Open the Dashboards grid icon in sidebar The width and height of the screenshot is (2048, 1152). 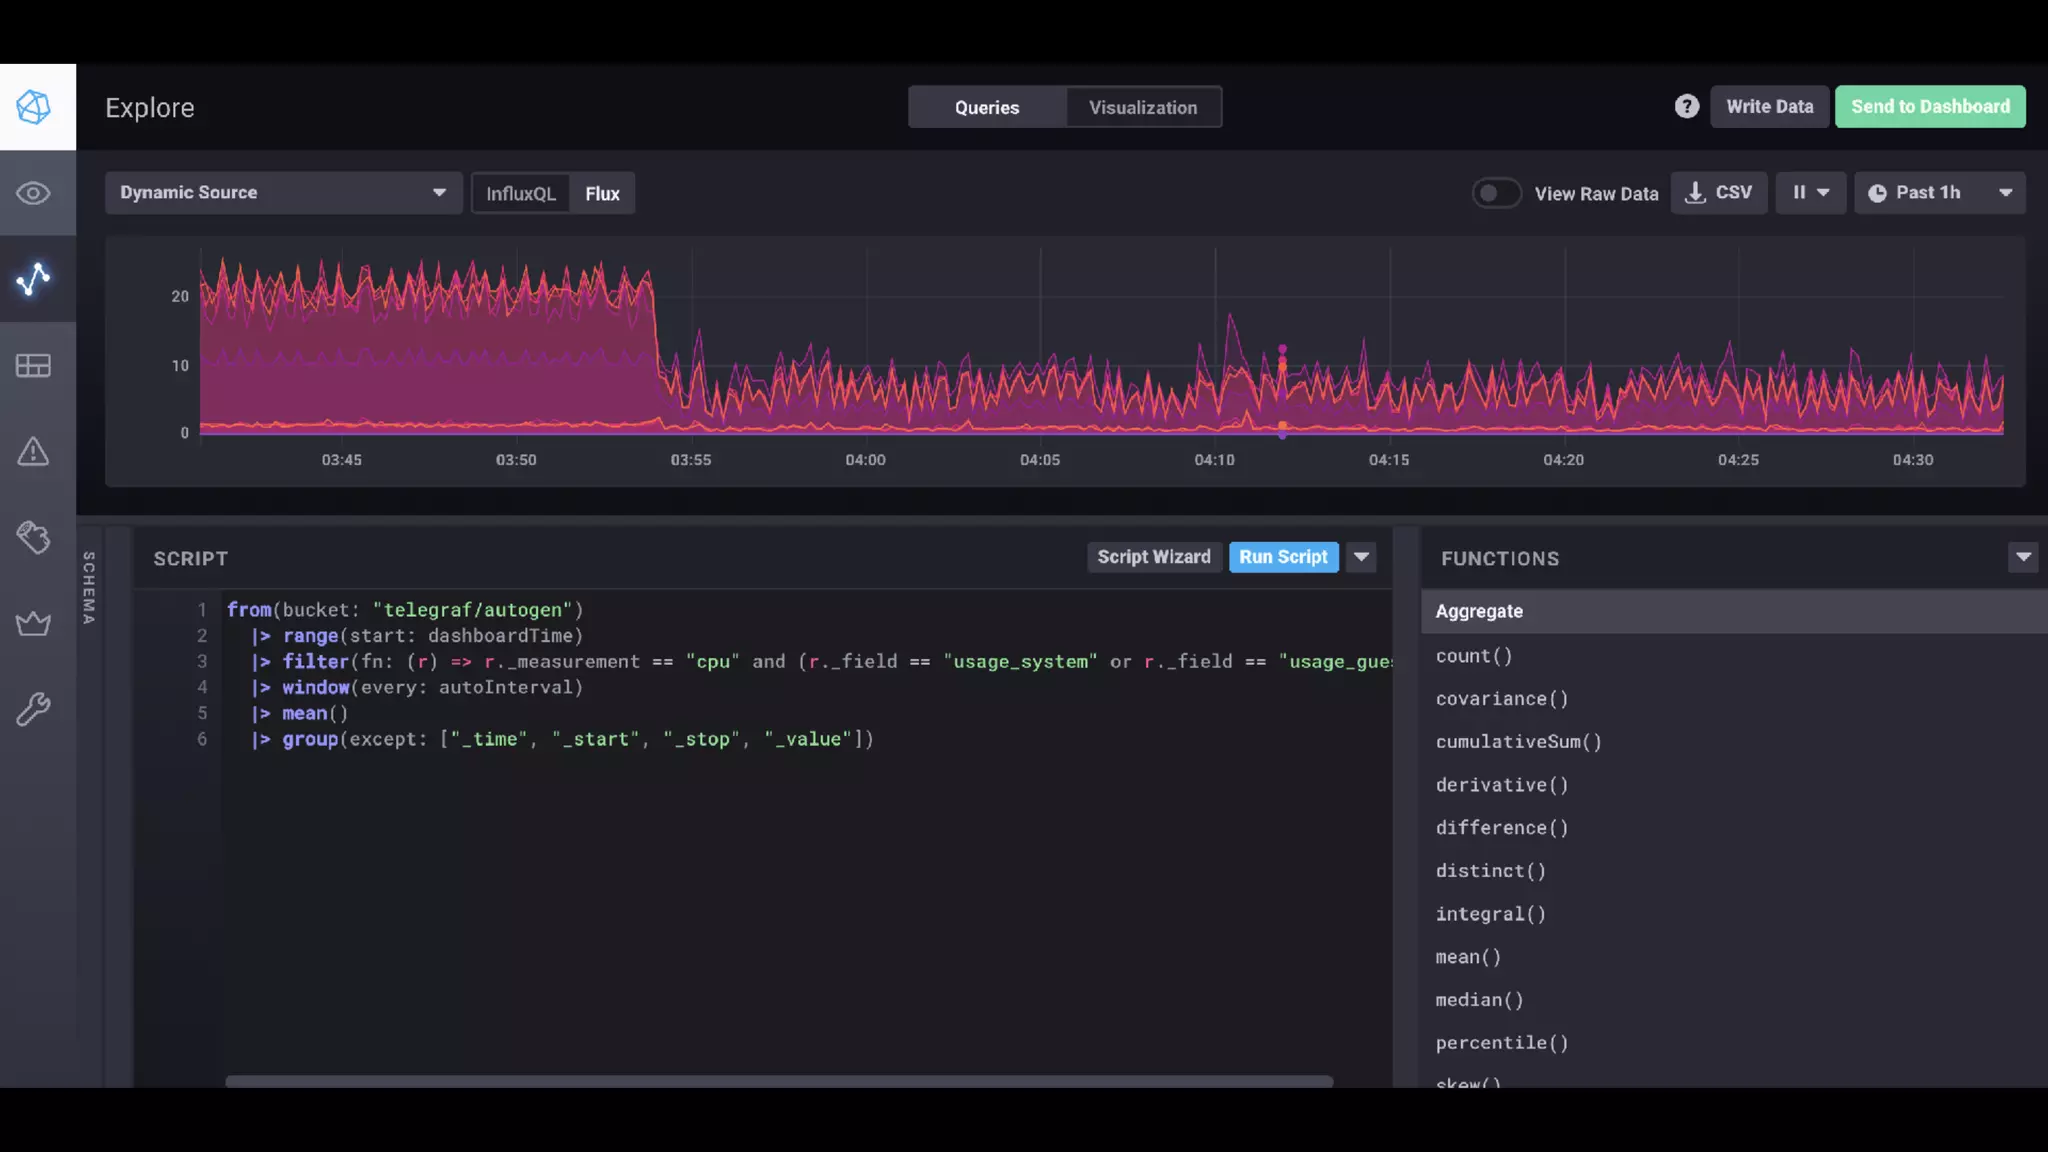click(x=34, y=366)
